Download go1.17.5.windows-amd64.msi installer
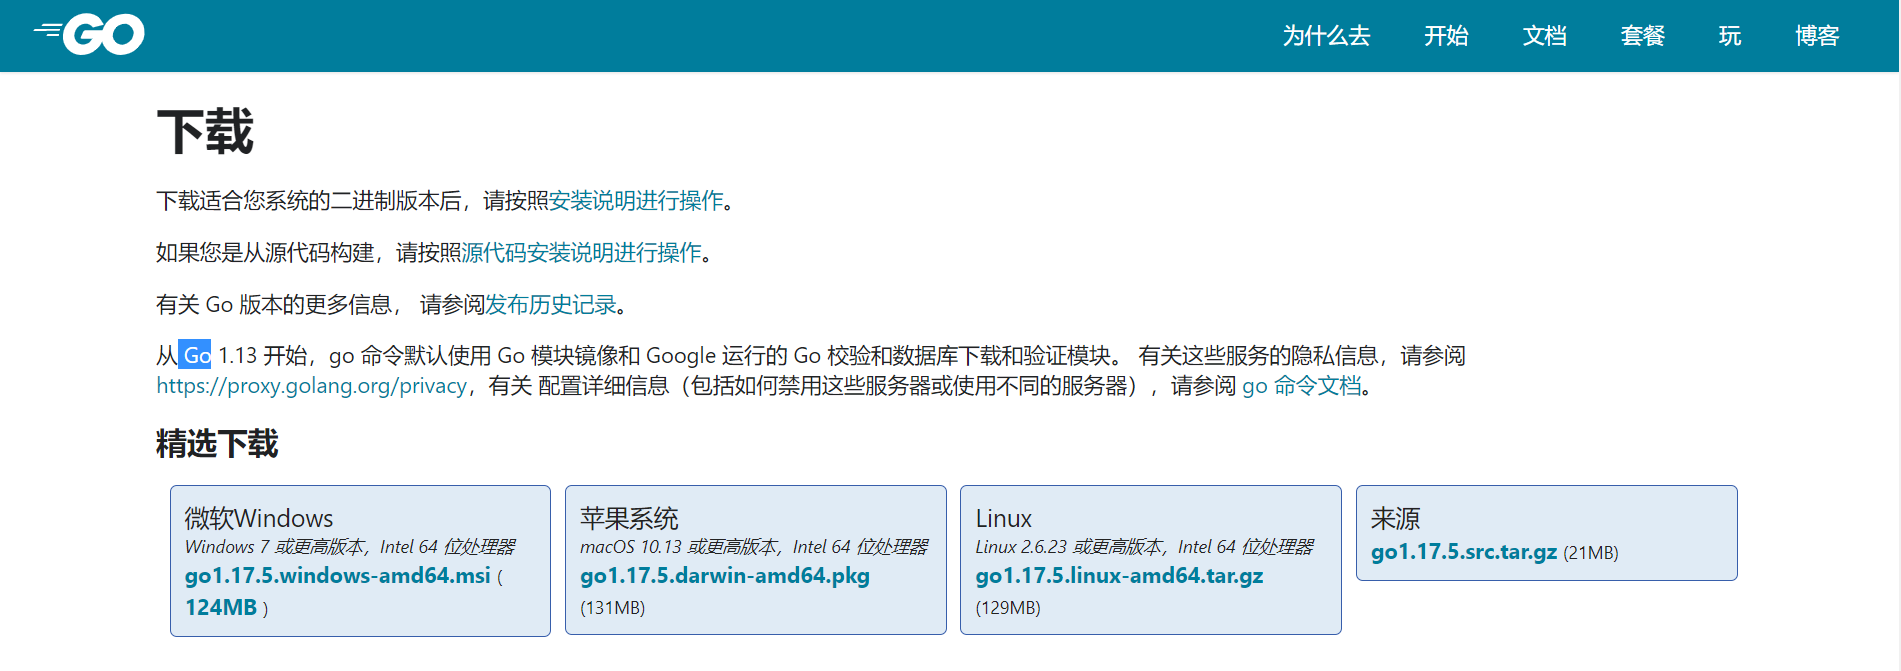Image resolution: width=1901 pixels, height=671 pixels. click(x=337, y=576)
